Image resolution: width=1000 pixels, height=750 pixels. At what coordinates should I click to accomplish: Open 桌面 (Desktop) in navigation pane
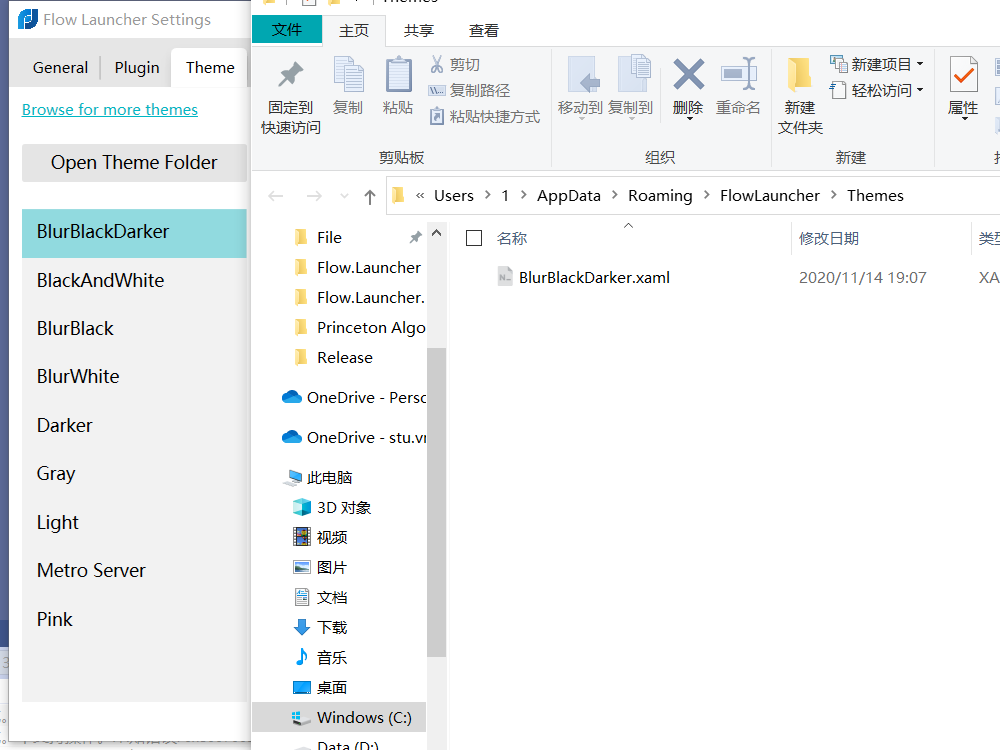click(x=332, y=688)
